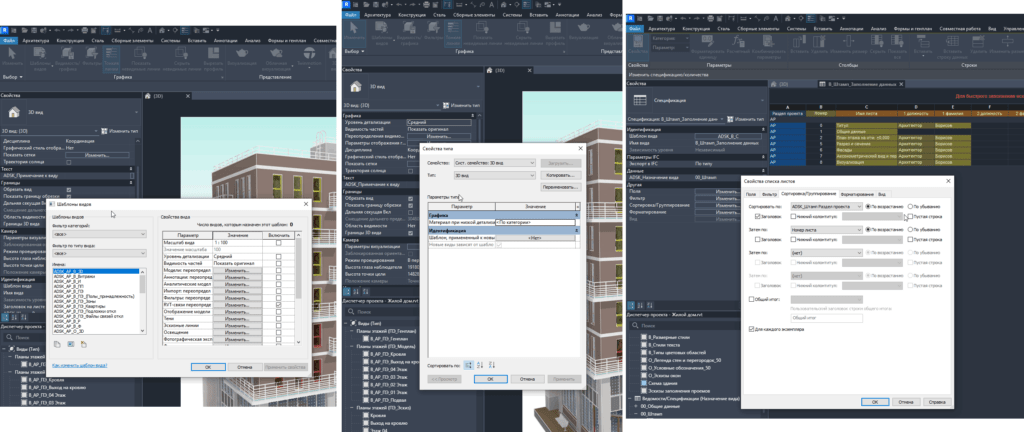Screen dimensions: 1024x432
Task: Open the Фильтр категорий dropdown
Action: (99, 234)
